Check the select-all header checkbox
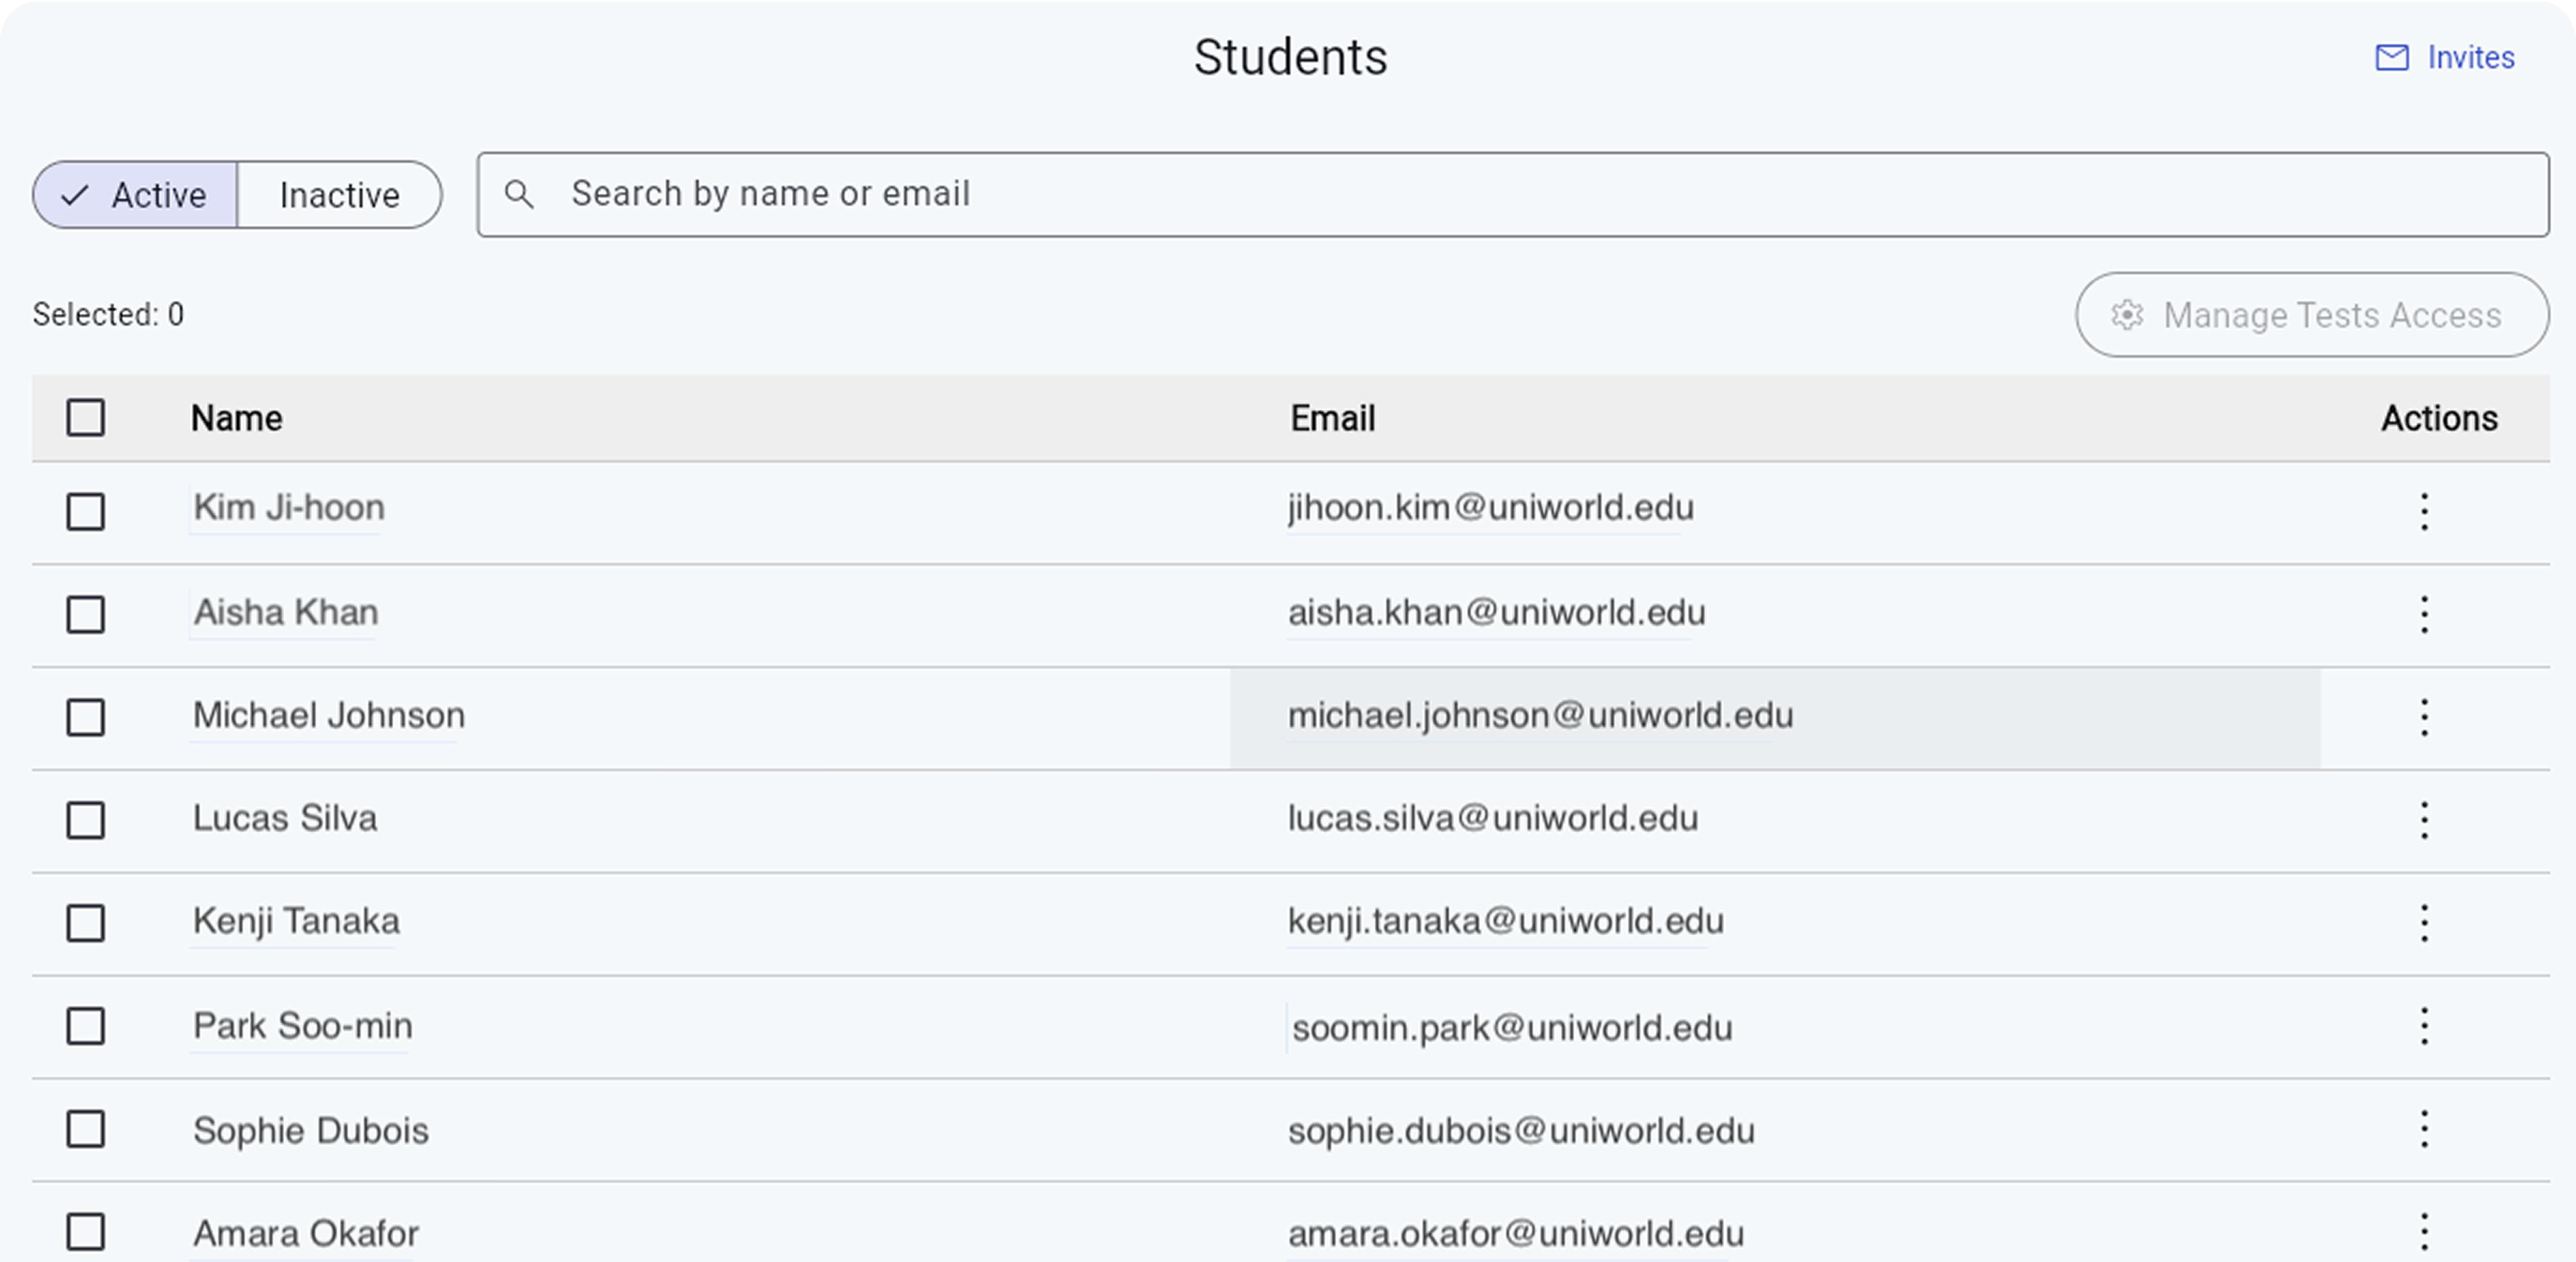This screenshot has height=1262, width=2576. click(85, 418)
